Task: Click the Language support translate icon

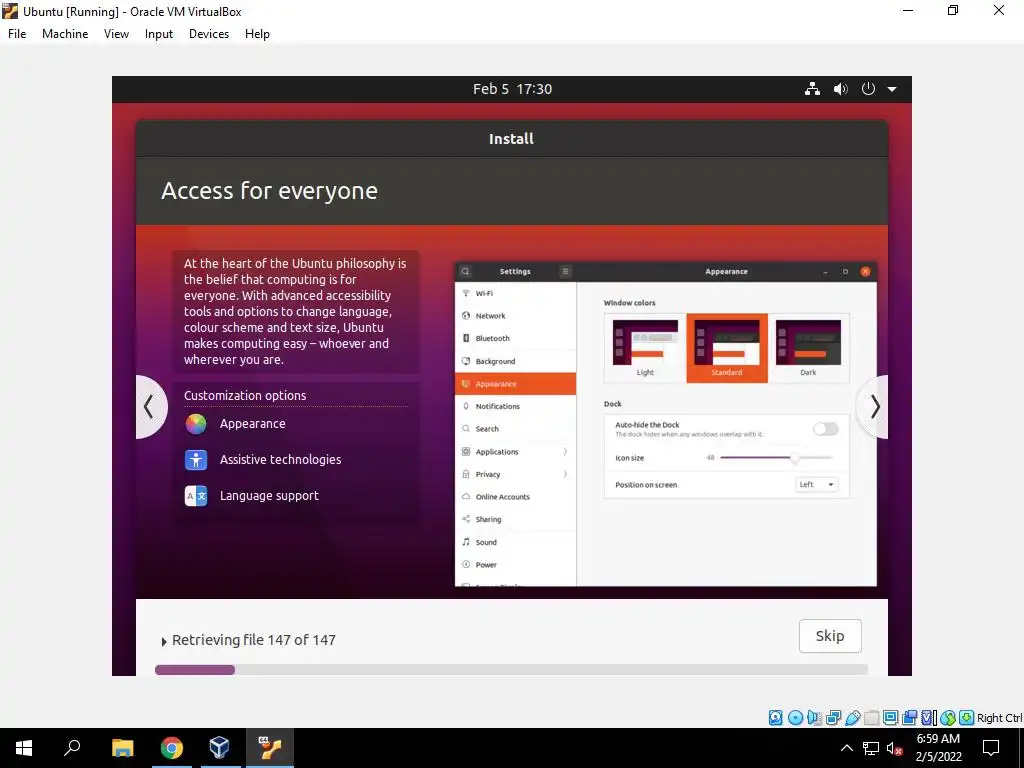Action: tap(196, 496)
